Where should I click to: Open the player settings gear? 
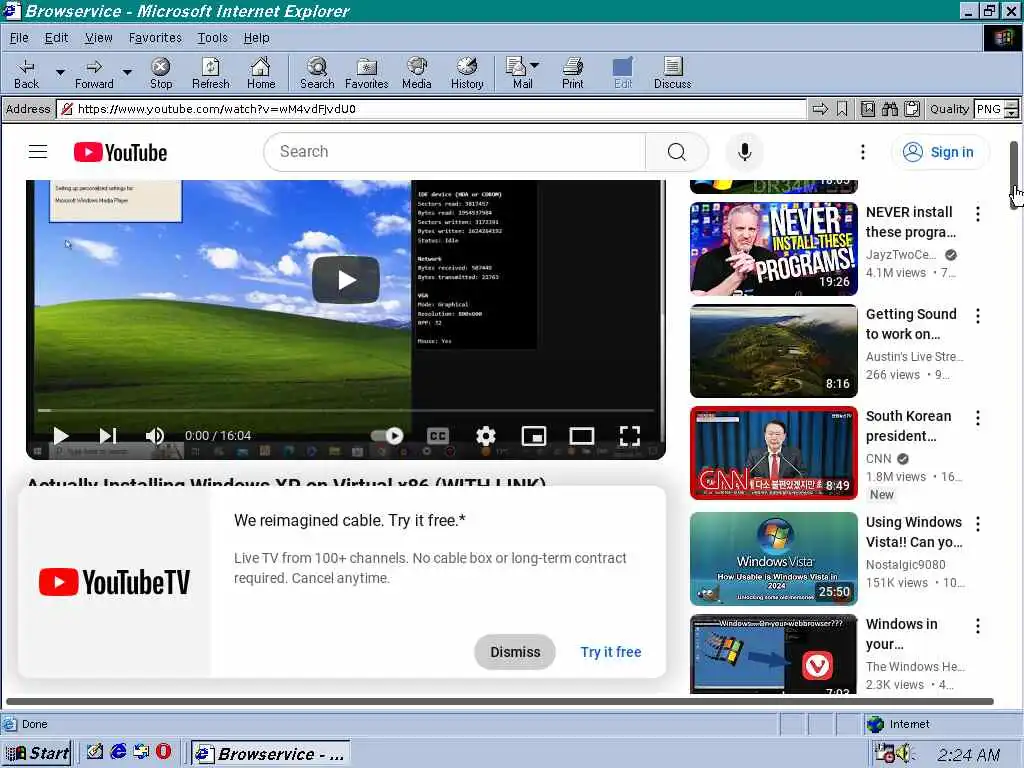pos(486,436)
